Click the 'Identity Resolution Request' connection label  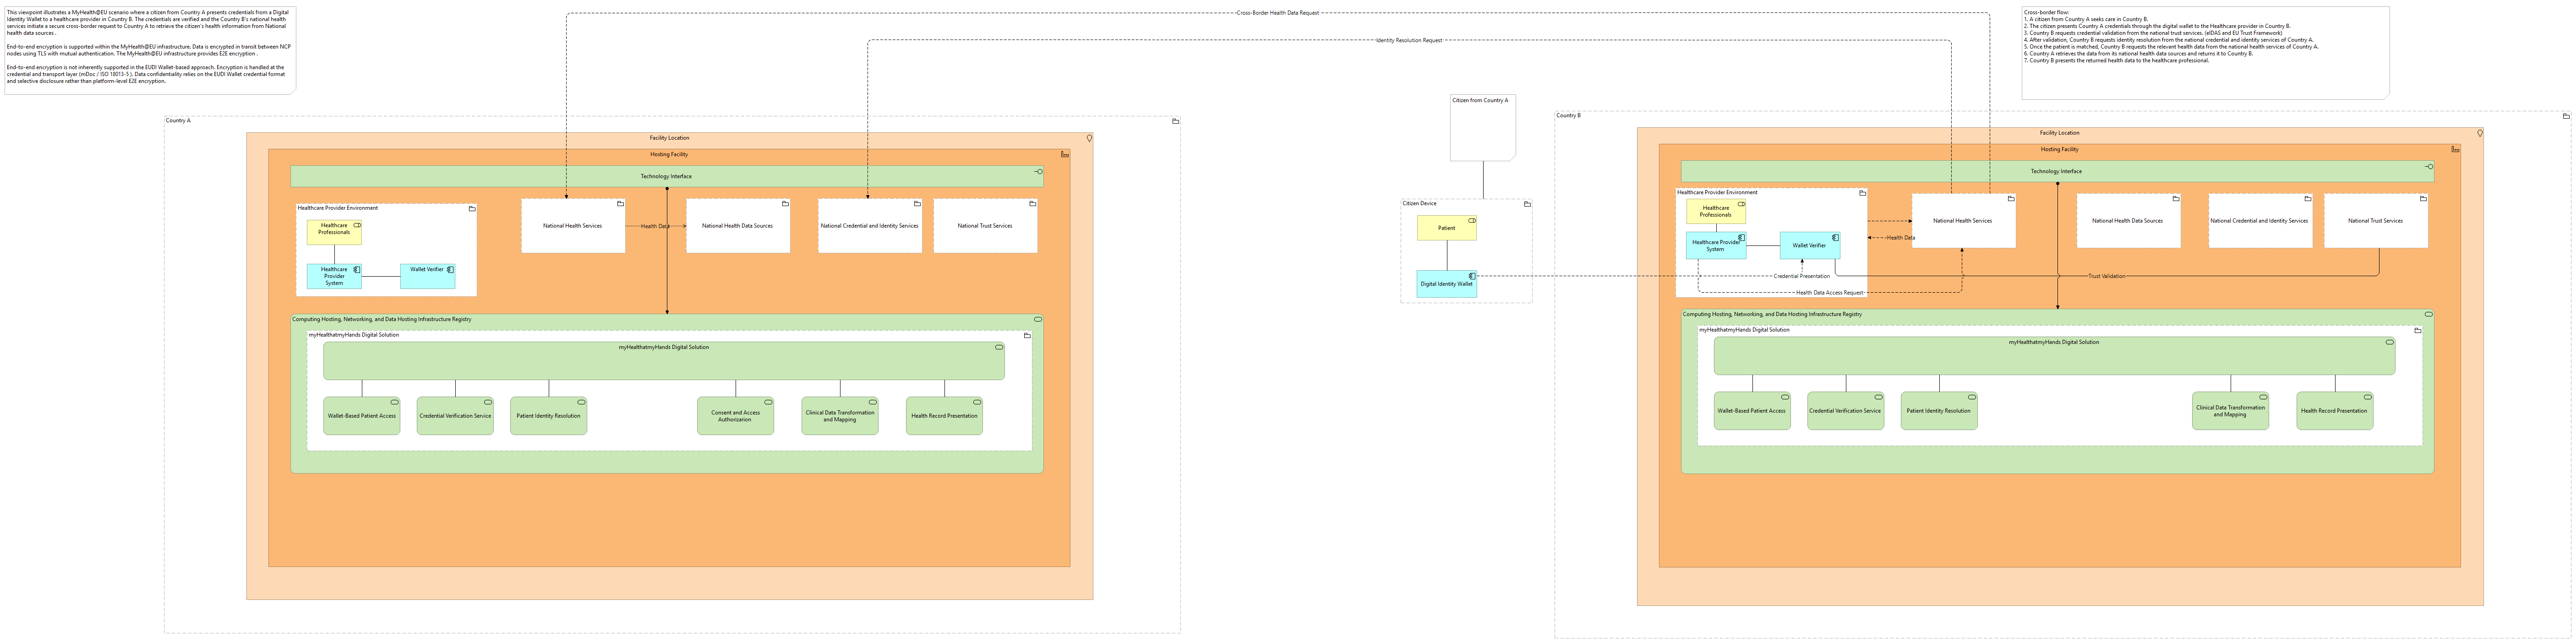tap(1409, 41)
